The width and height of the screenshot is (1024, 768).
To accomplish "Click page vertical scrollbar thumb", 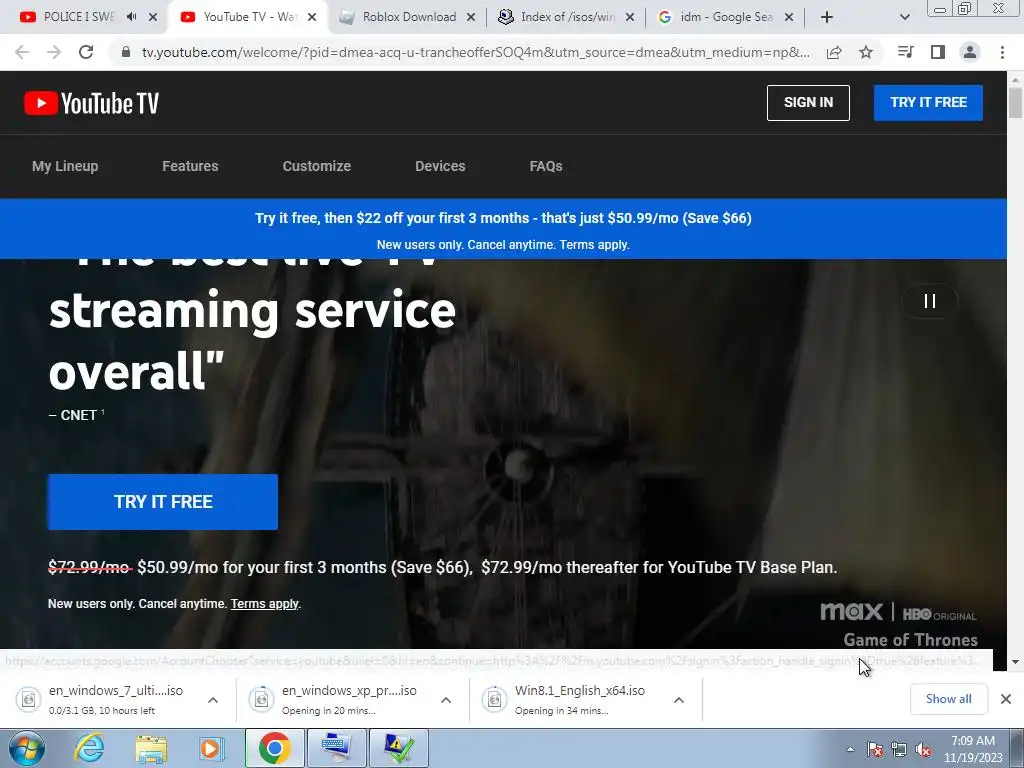I will coord(1015,104).
